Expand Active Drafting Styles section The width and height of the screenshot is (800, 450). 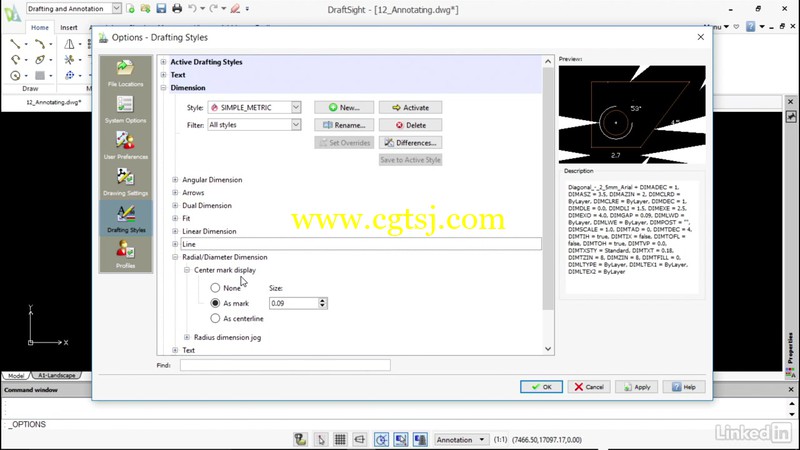click(x=164, y=62)
